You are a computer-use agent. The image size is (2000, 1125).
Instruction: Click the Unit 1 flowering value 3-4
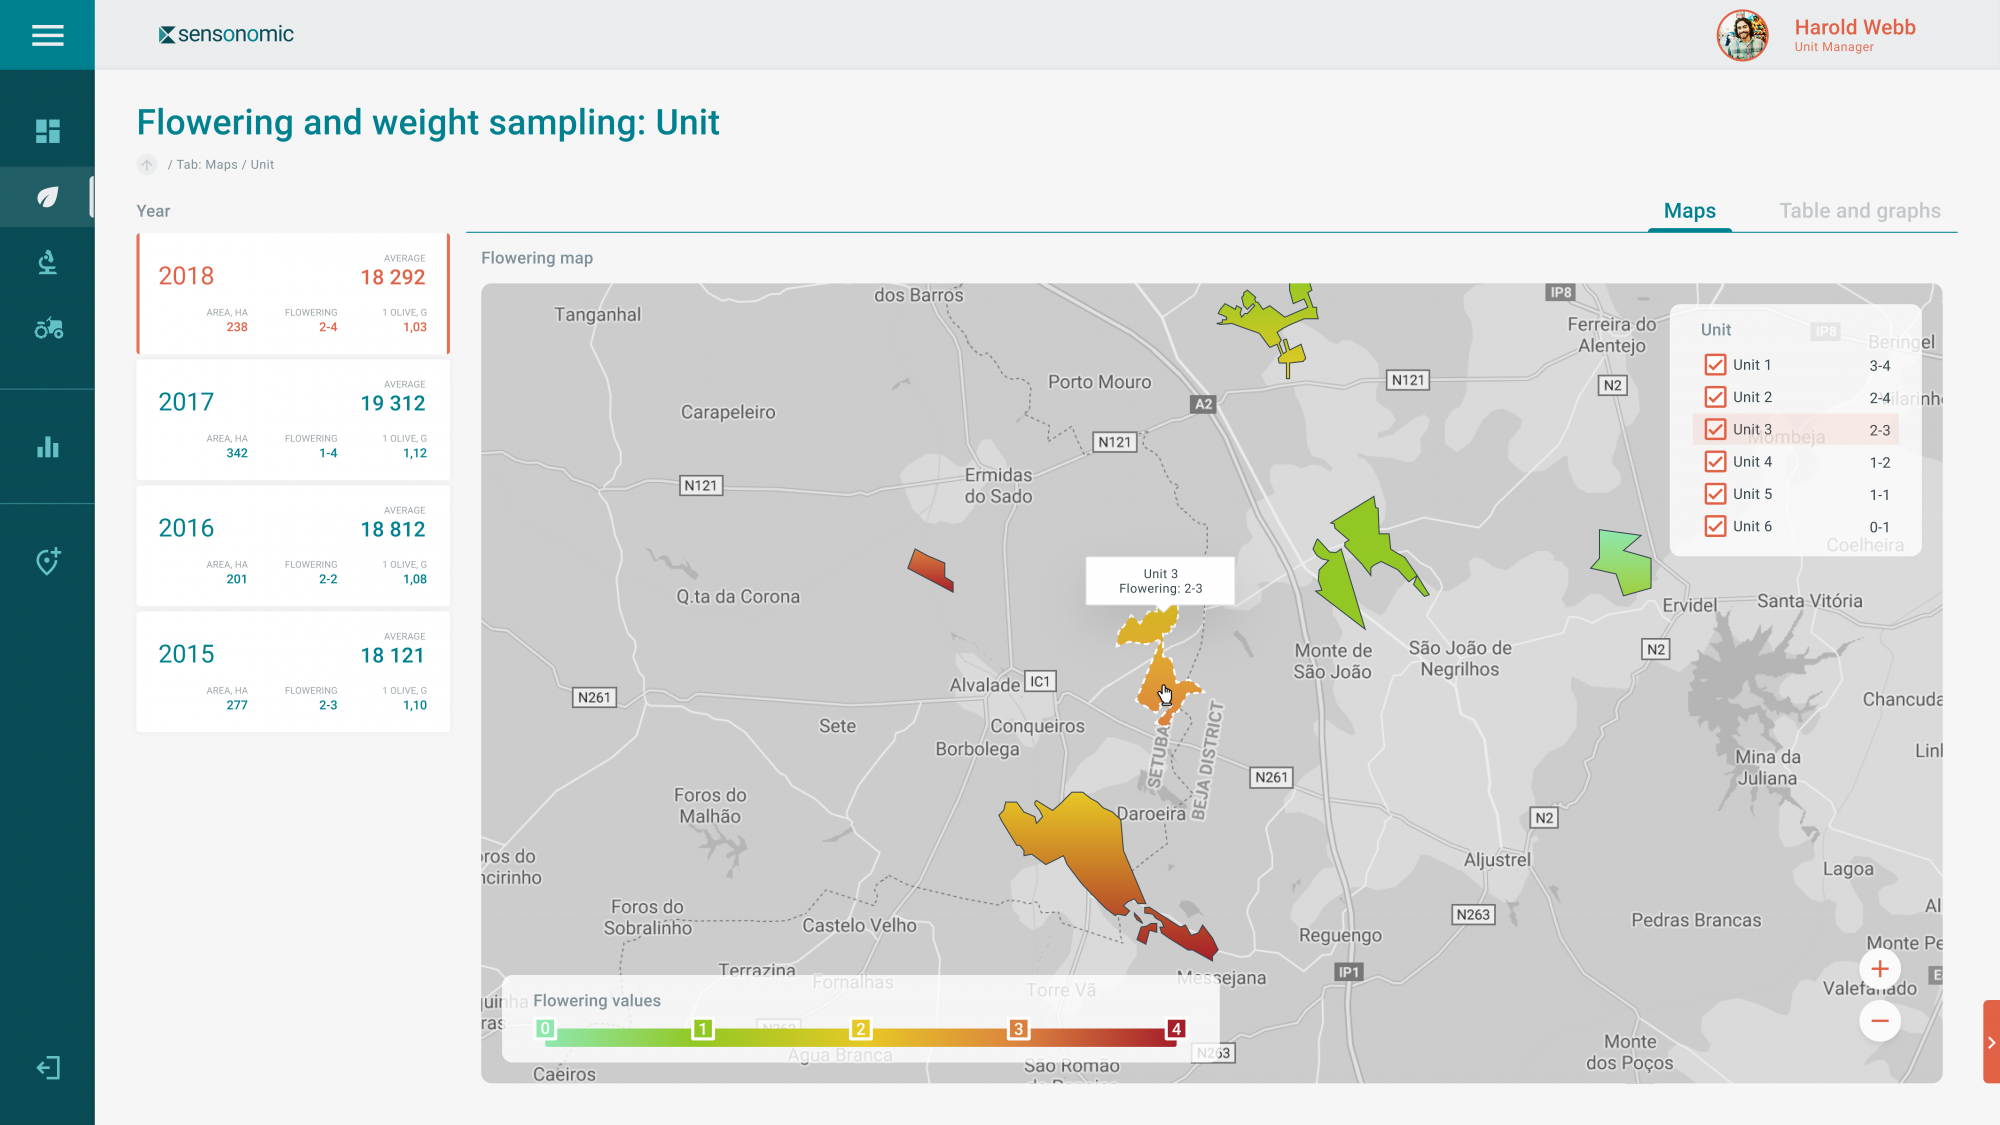[1880, 366]
